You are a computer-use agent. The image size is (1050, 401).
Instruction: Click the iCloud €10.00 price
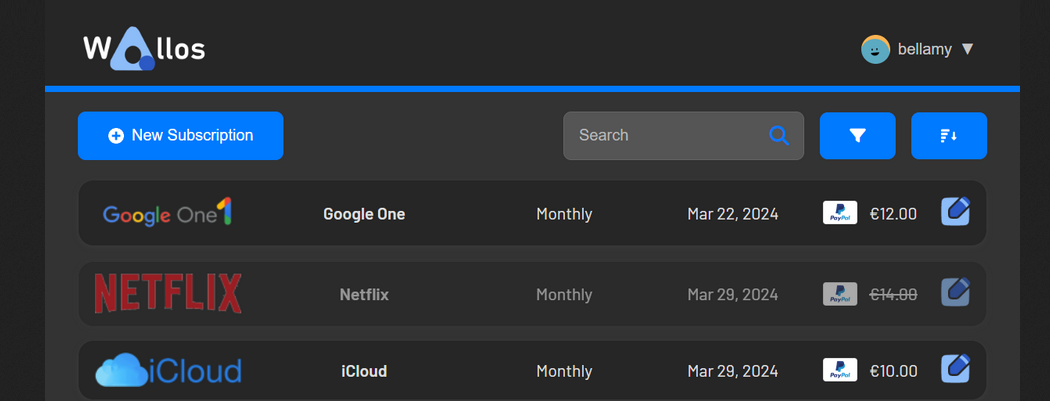[893, 371]
